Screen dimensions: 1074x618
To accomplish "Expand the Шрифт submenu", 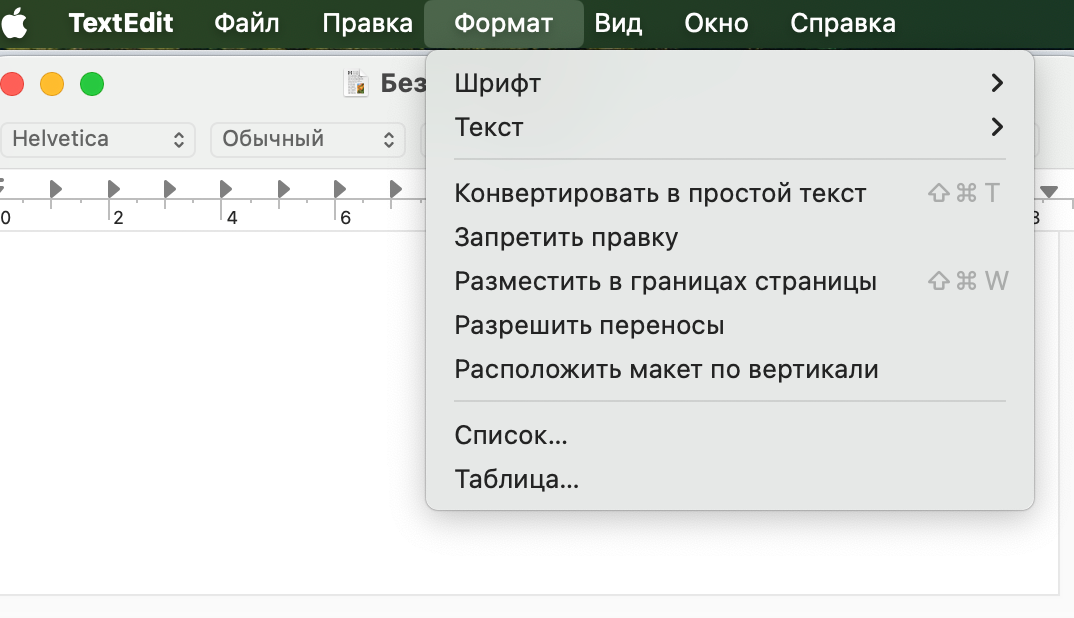I will point(729,83).
